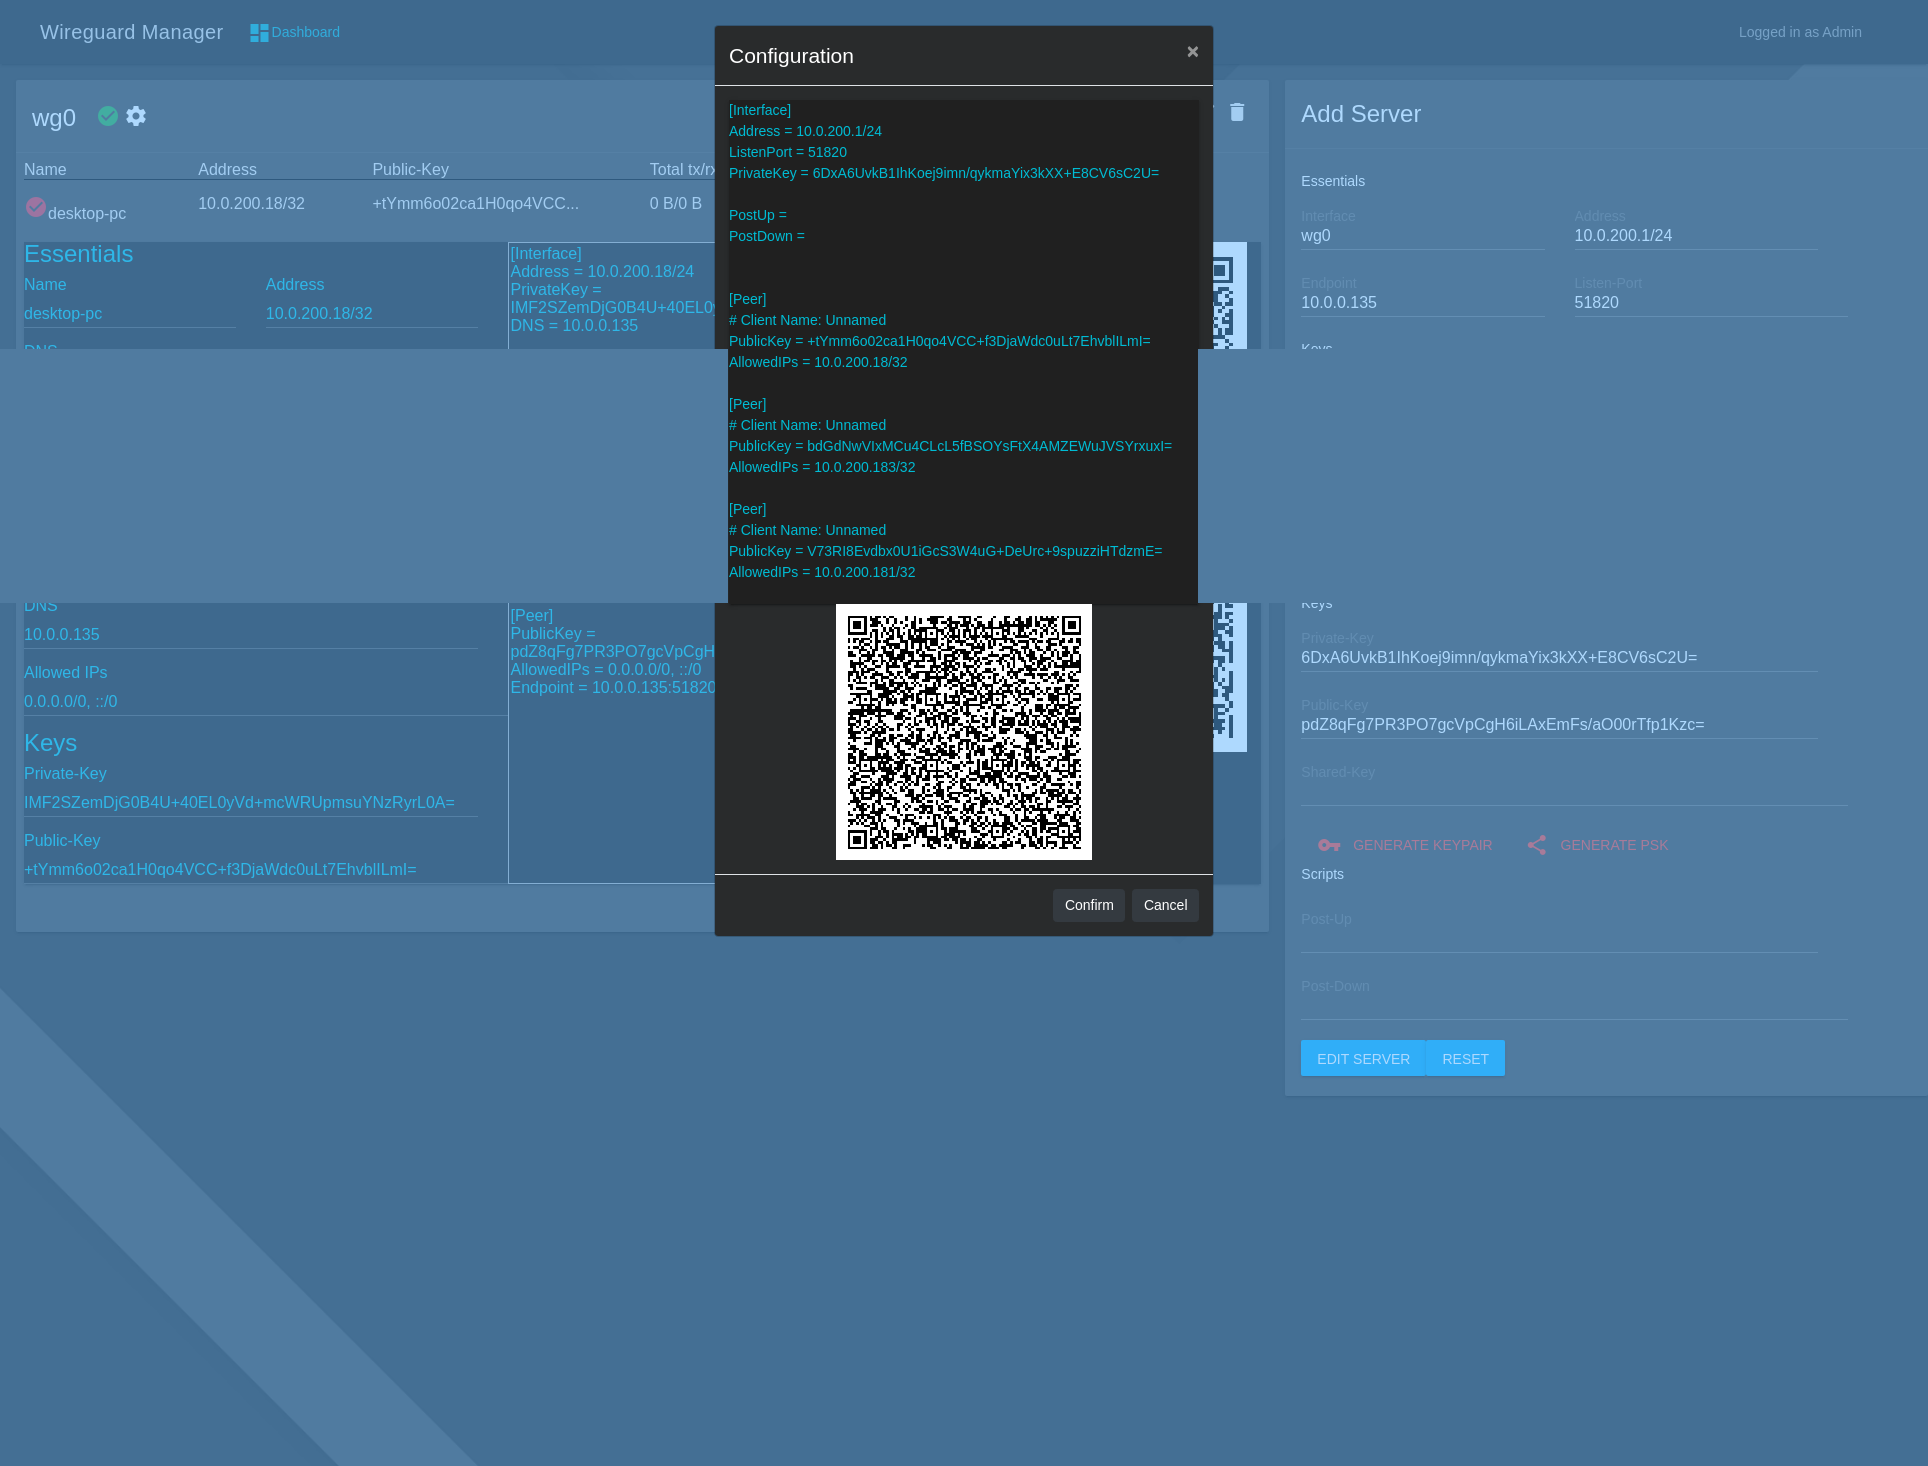Screen dimensions: 1928x1466
Task: Click the Wireguard Manager brand title
Action: tap(131, 32)
